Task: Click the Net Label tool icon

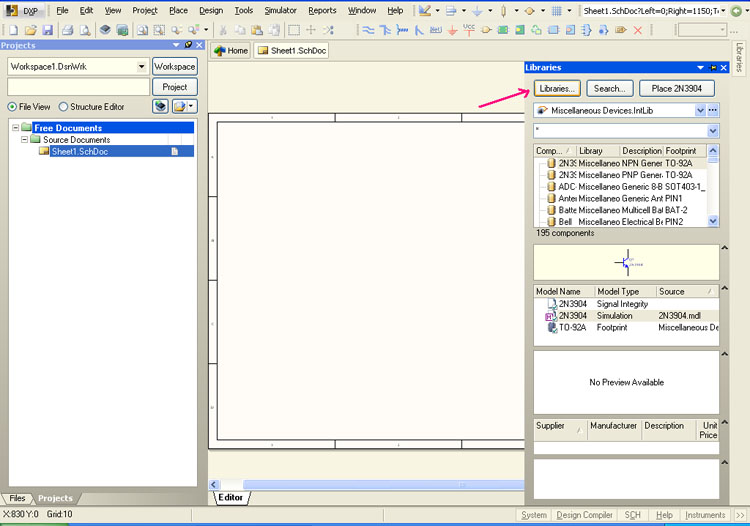Action: point(436,30)
